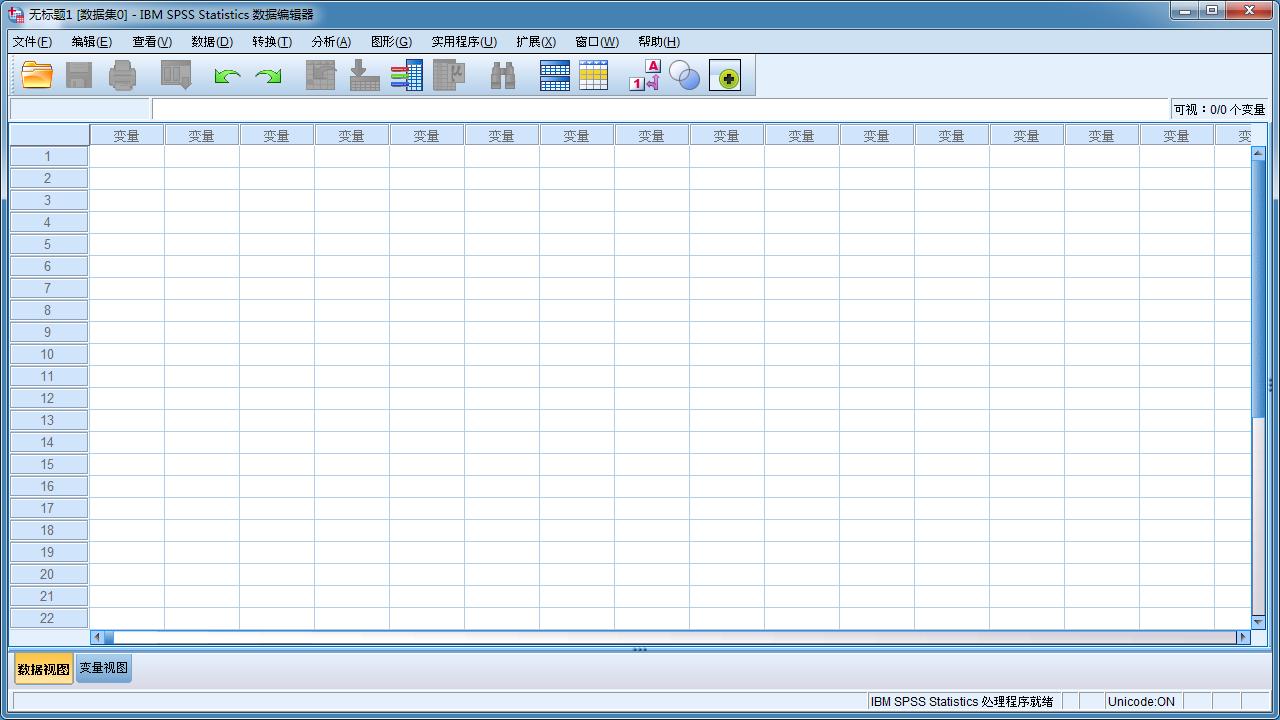Screen dimensions: 1280x720
Task: Click the horizontal scrollbar right arrow
Action: point(1243,637)
